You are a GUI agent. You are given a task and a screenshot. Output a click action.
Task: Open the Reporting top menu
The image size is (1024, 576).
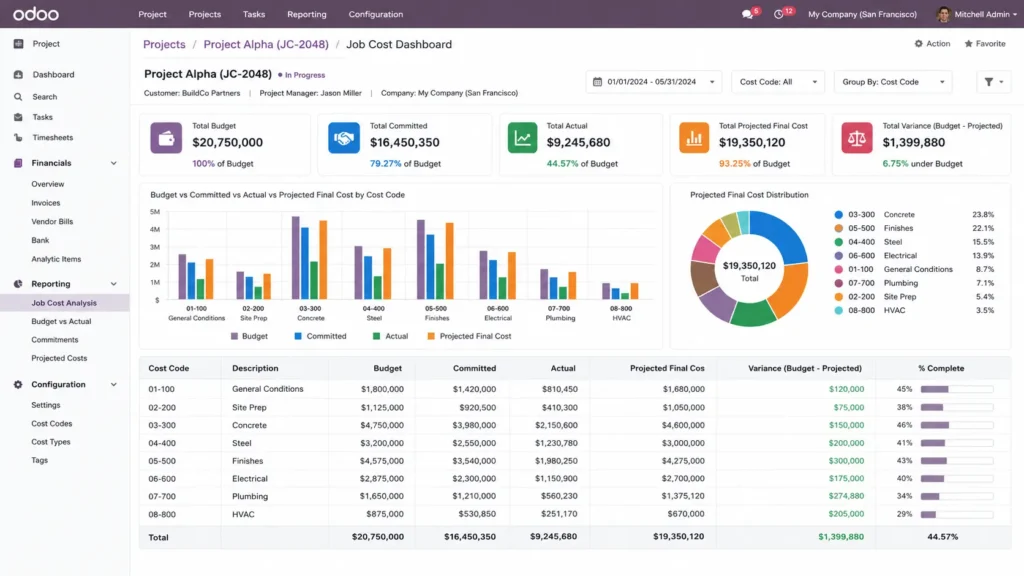[x=306, y=14]
